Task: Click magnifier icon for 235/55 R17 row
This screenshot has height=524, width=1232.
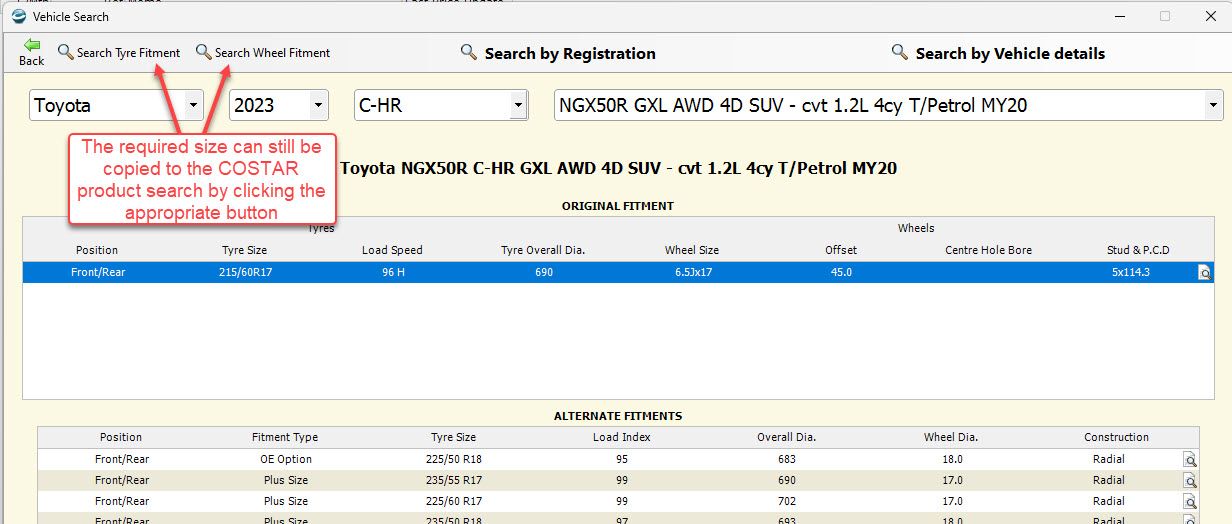Action: 1190,480
